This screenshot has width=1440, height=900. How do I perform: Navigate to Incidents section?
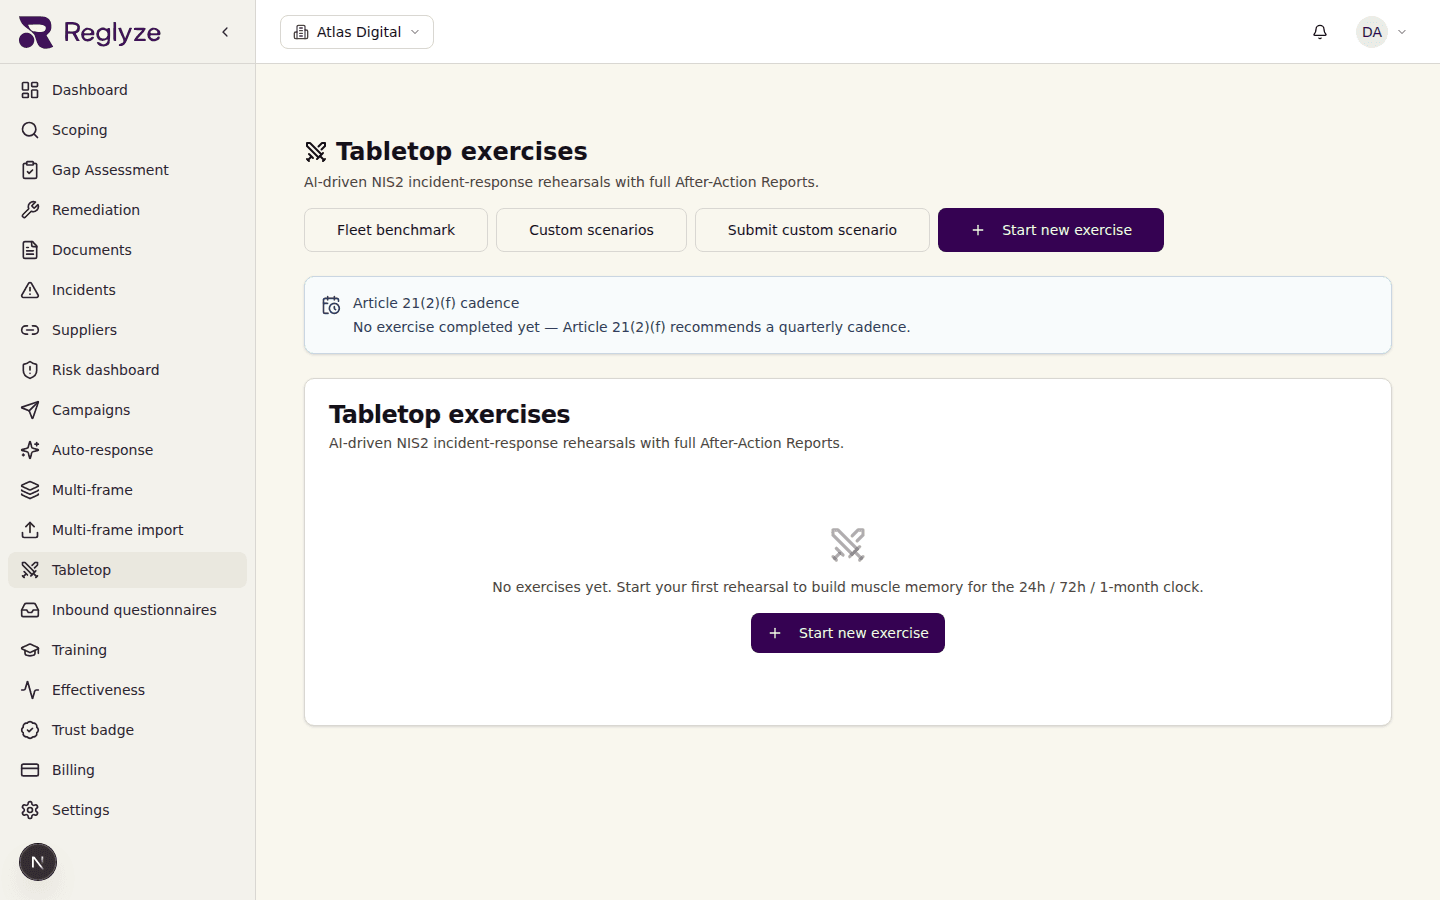click(x=127, y=290)
